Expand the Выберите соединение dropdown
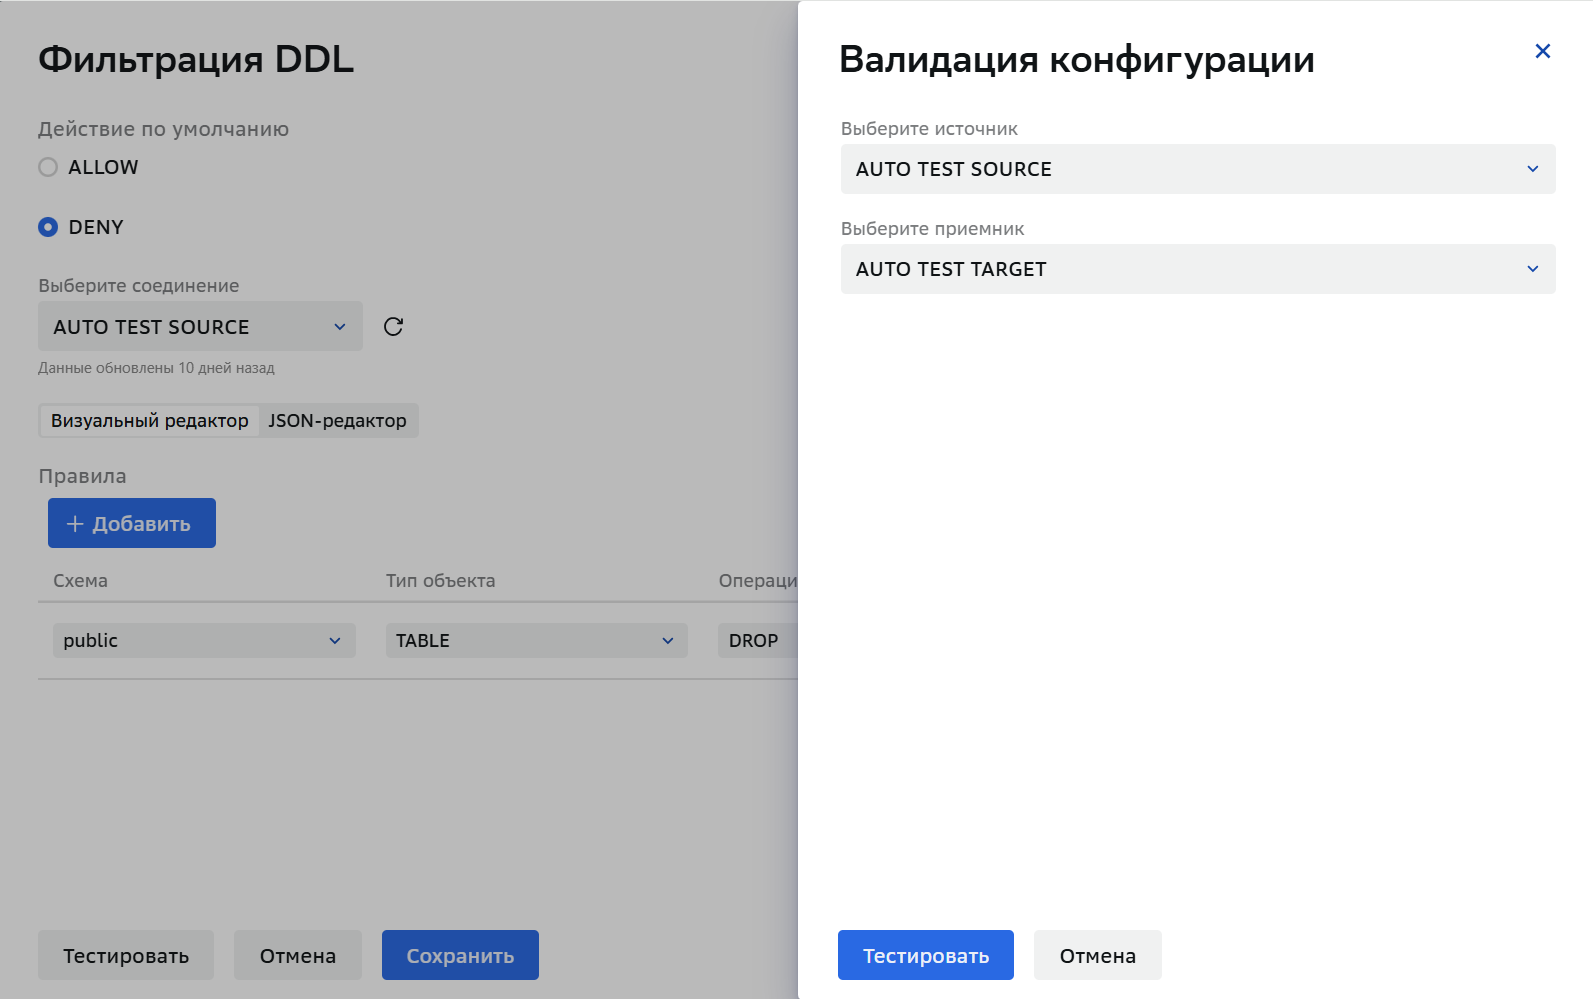The width and height of the screenshot is (1593, 999). 200,327
